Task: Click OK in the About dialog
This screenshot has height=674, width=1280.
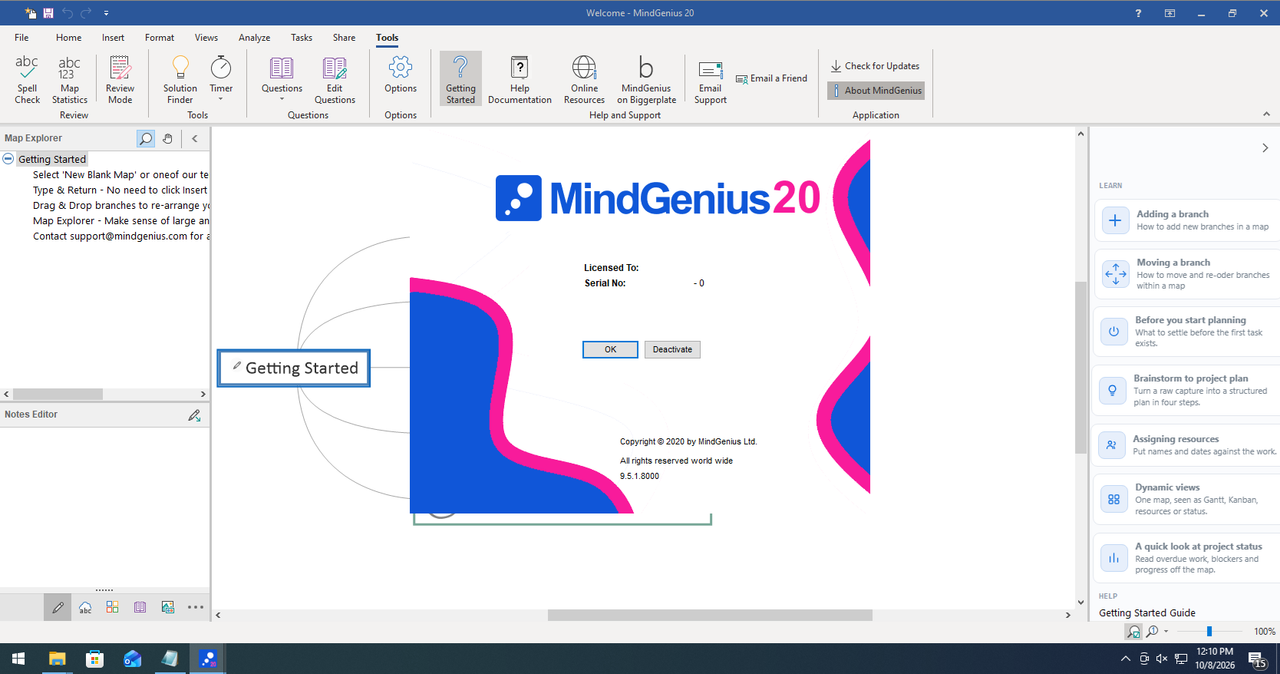Action: [610, 350]
